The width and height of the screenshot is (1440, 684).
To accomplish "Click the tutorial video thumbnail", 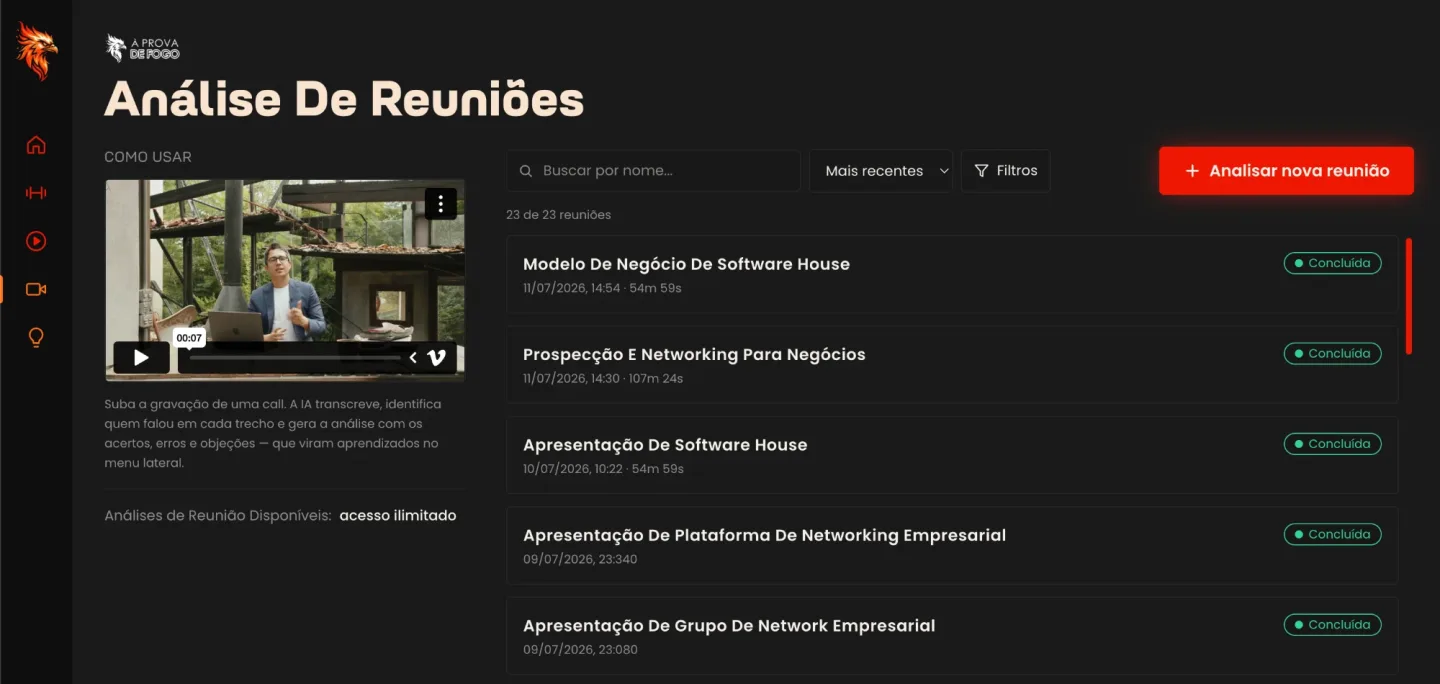I will click(285, 280).
